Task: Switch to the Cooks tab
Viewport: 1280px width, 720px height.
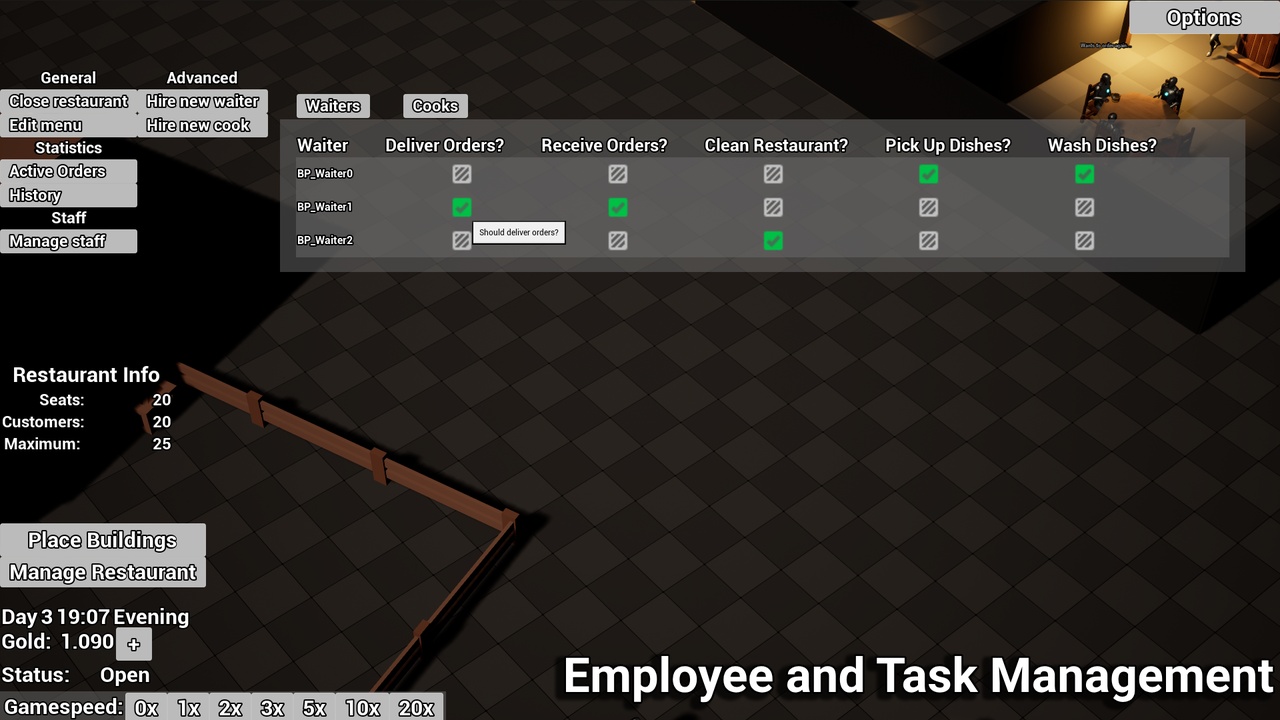Action: coord(435,105)
